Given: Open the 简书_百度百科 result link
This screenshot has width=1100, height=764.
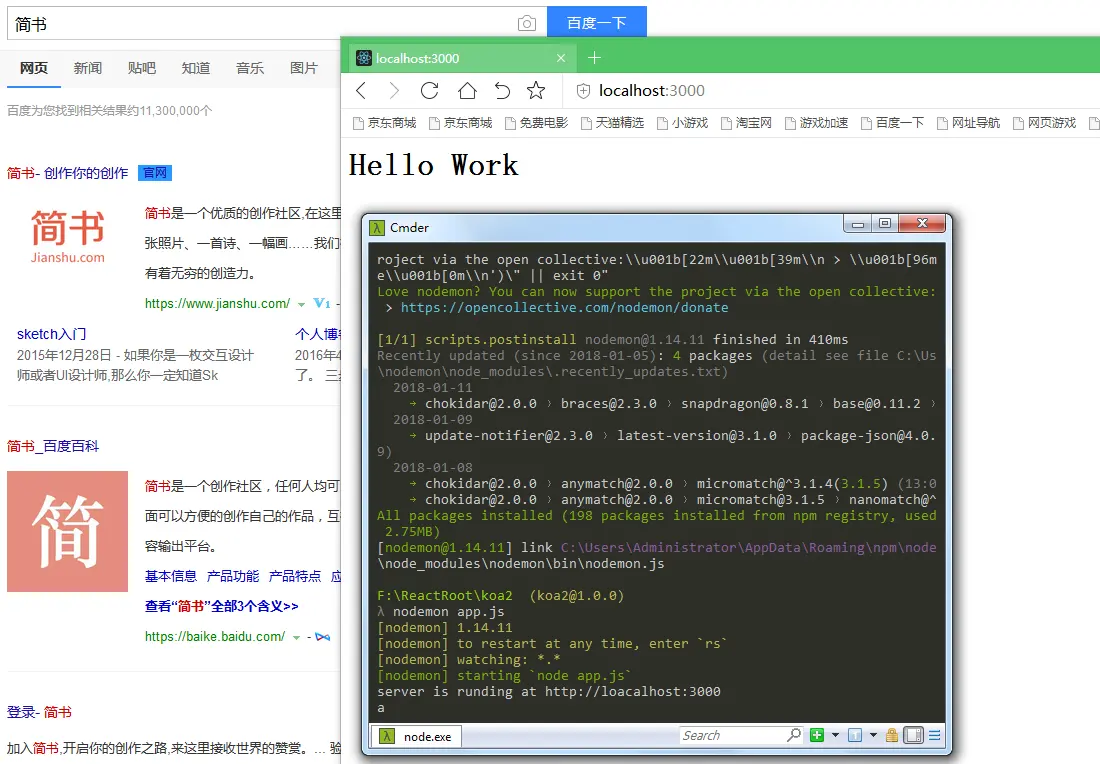Looking at the screenshot, I should pos(53,446).
